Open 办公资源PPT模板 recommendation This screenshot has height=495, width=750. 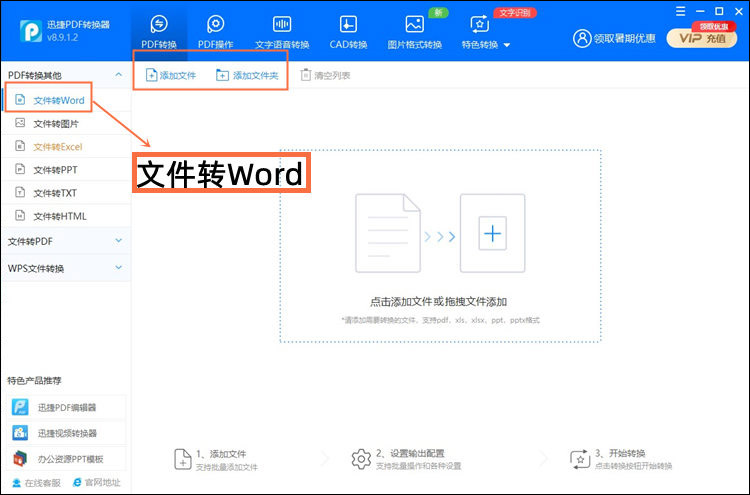click(x=67, y=459)
